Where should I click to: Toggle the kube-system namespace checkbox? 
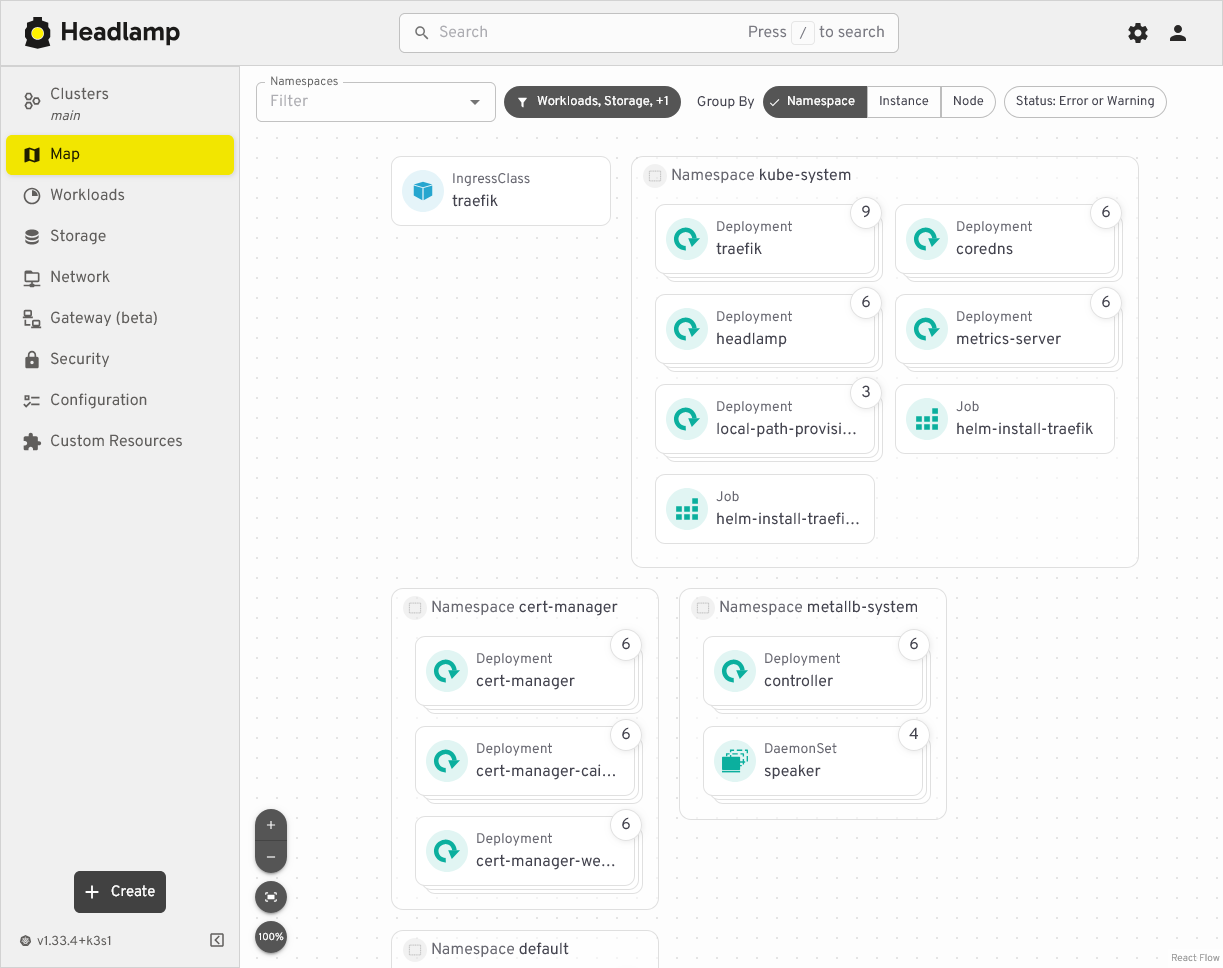point(655,176)
